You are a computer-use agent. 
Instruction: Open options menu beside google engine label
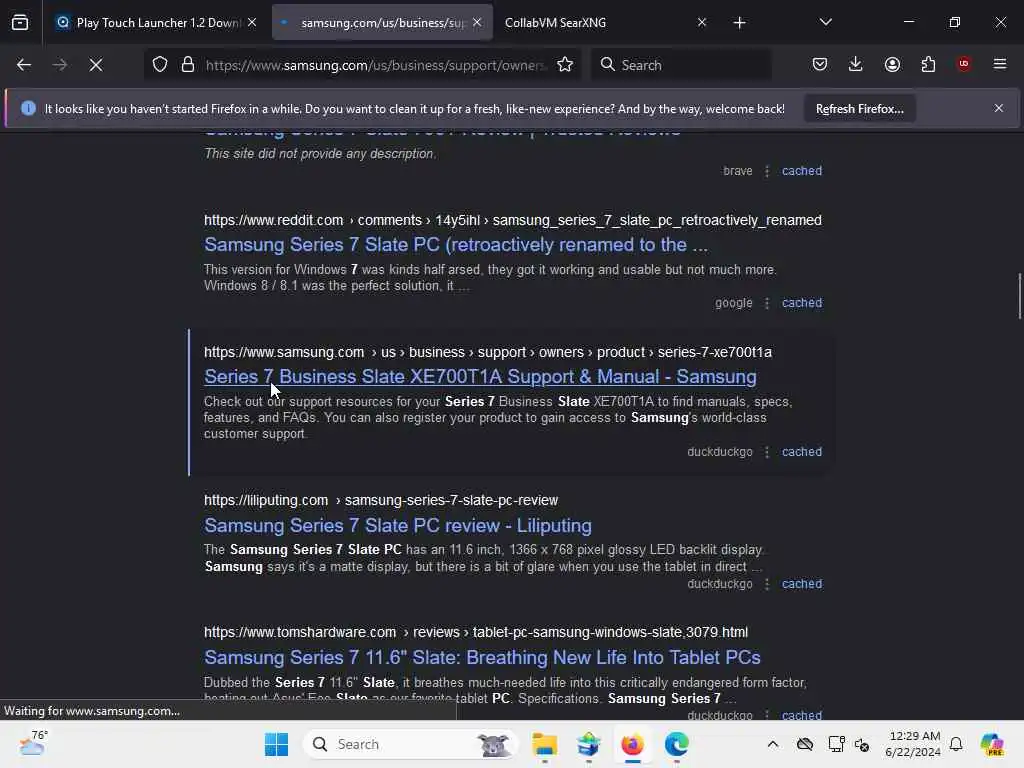(x=767, y=303)
